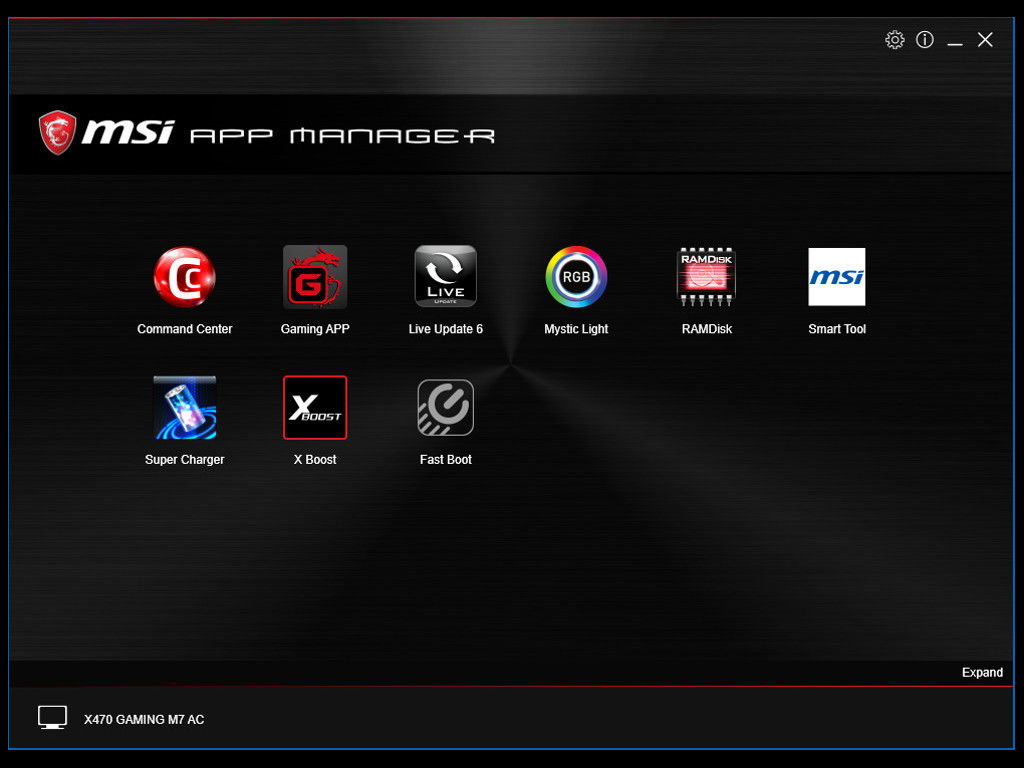
Task: Minimize the MSI App Manager window
Action: [955, 40]
